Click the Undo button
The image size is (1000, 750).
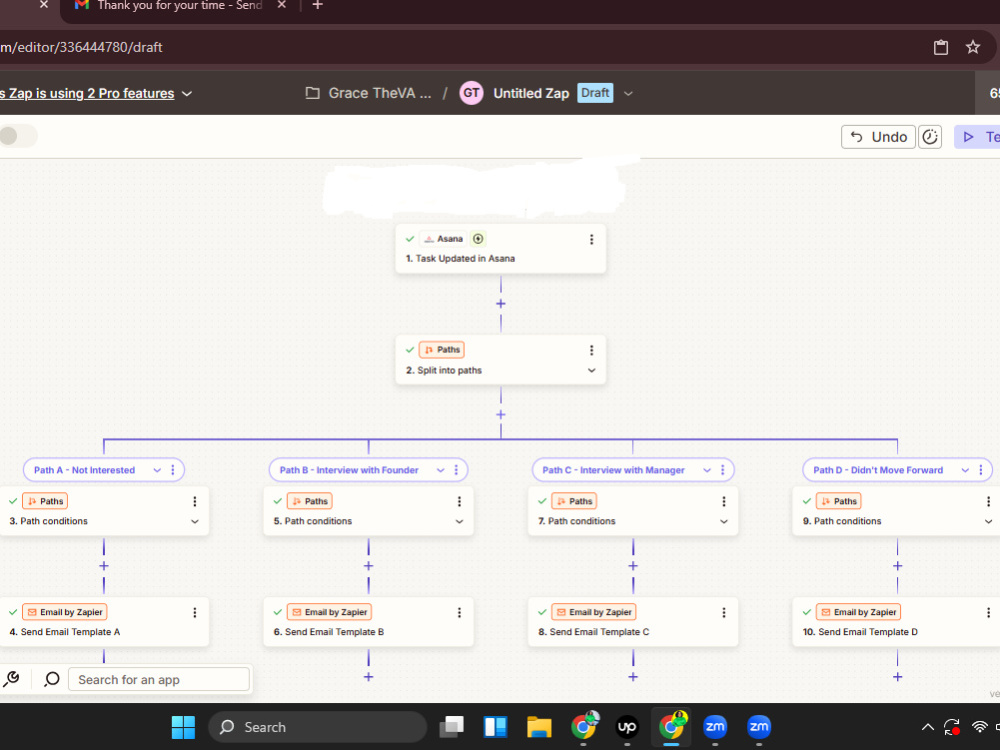tap(878, 137)
